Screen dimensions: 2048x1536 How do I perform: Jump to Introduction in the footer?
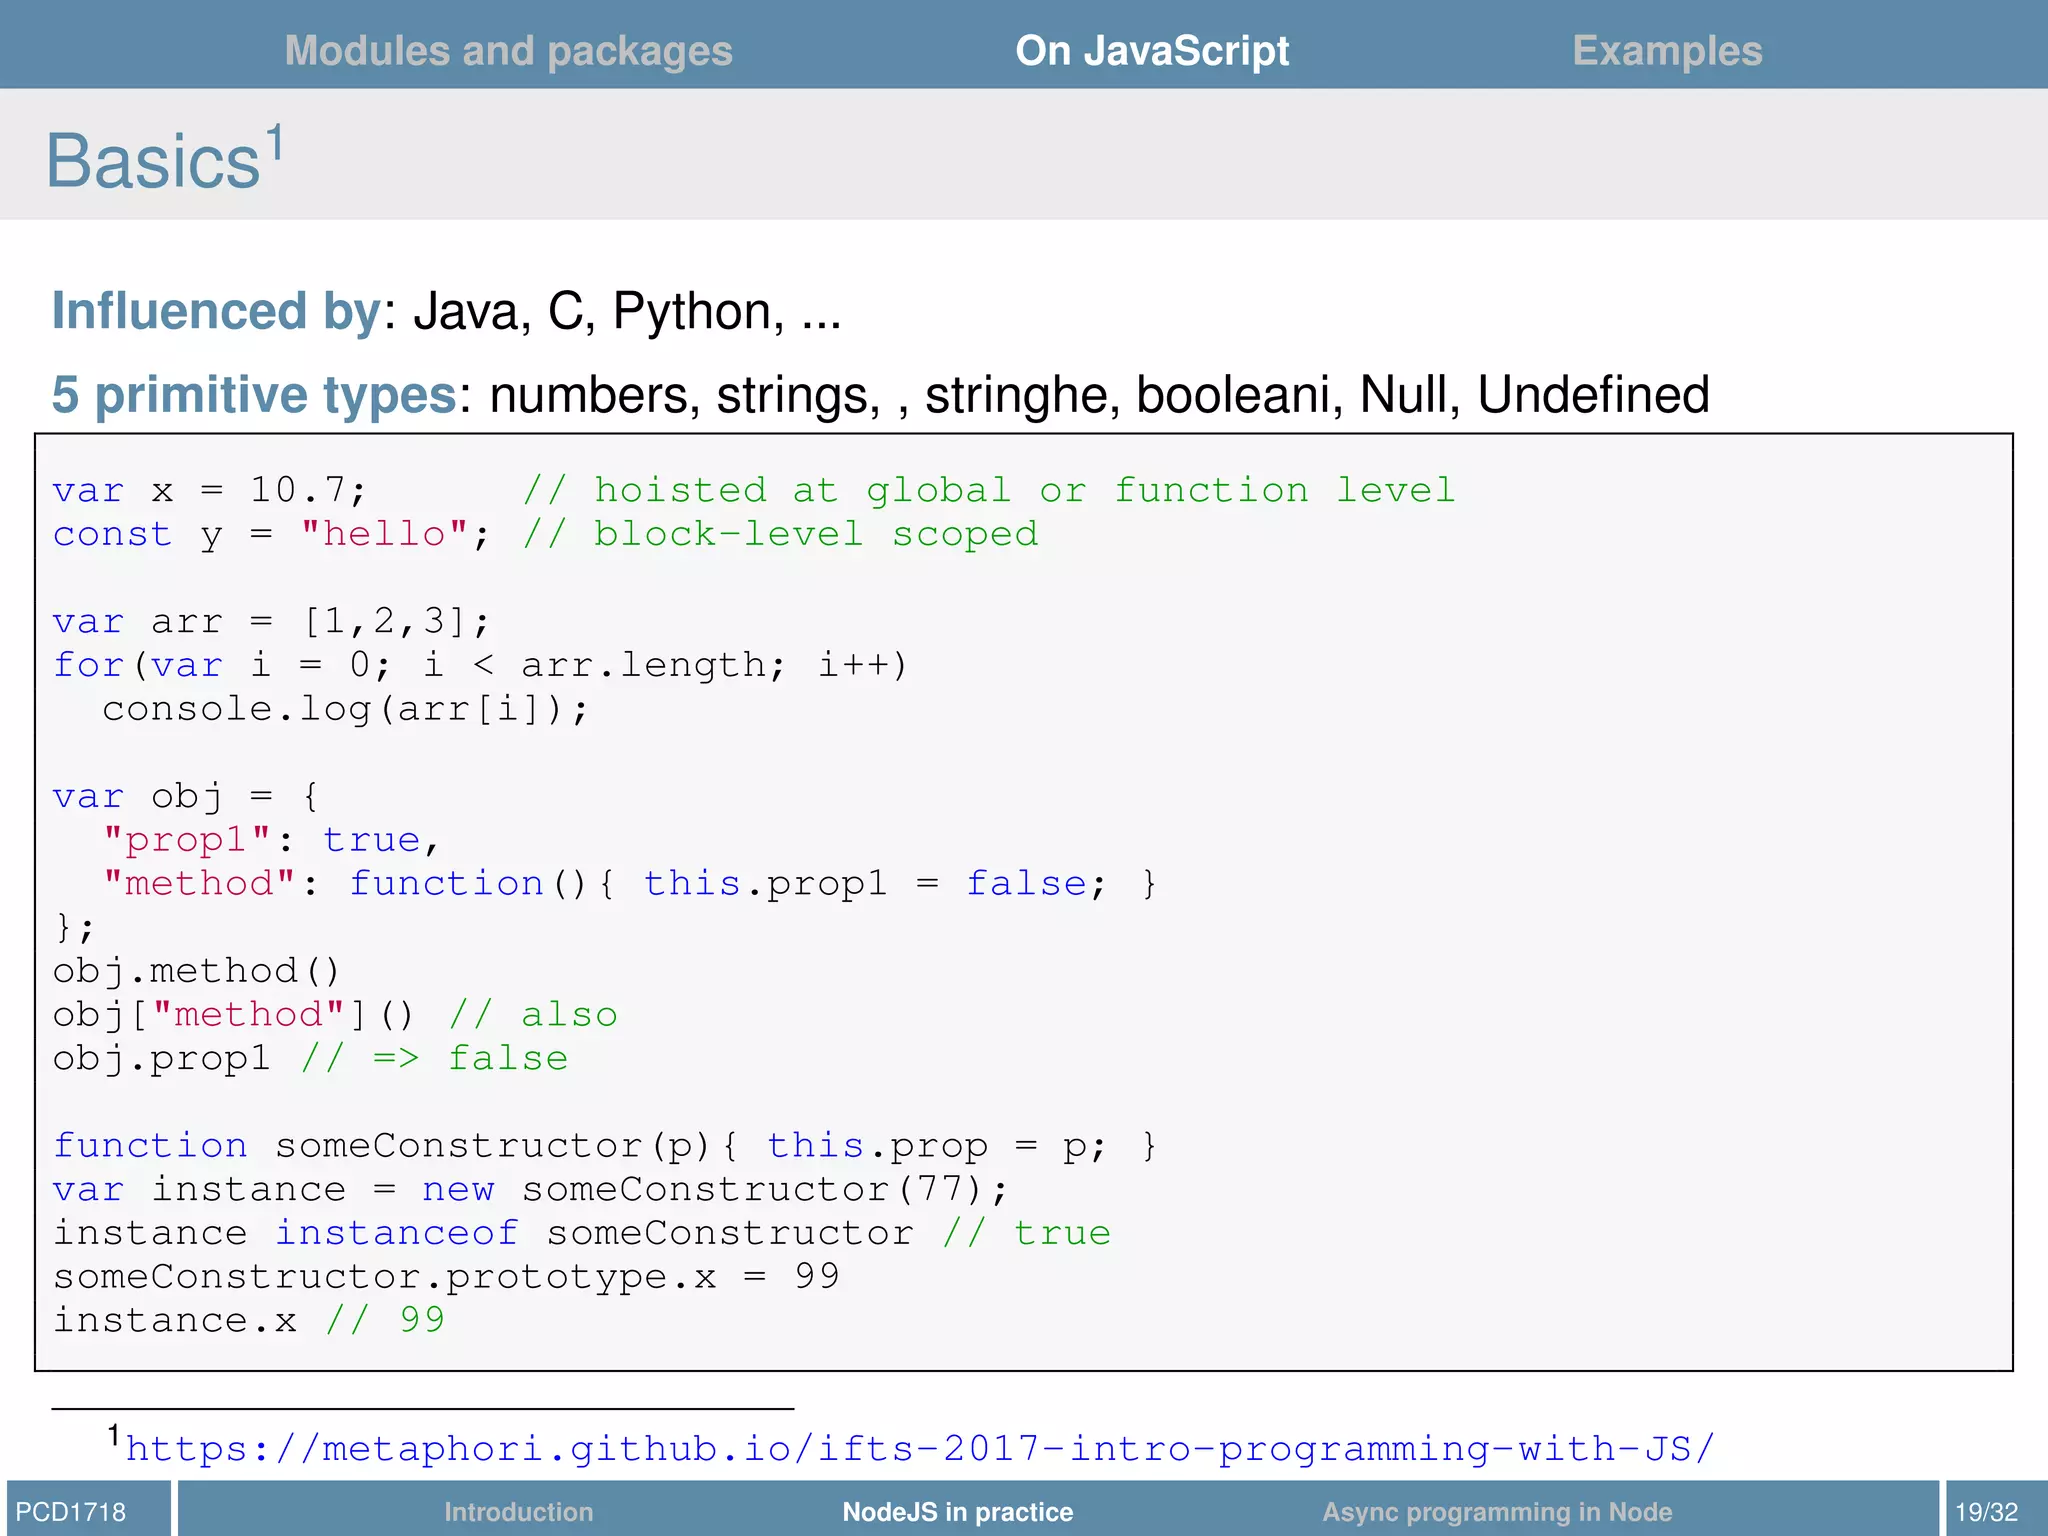(x=518, y=1511)
